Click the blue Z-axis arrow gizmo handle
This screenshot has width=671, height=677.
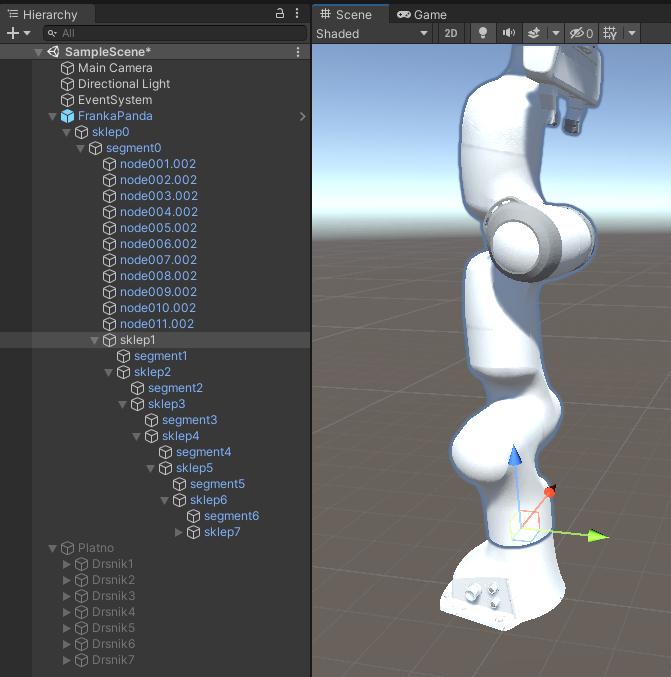point(514,457)
